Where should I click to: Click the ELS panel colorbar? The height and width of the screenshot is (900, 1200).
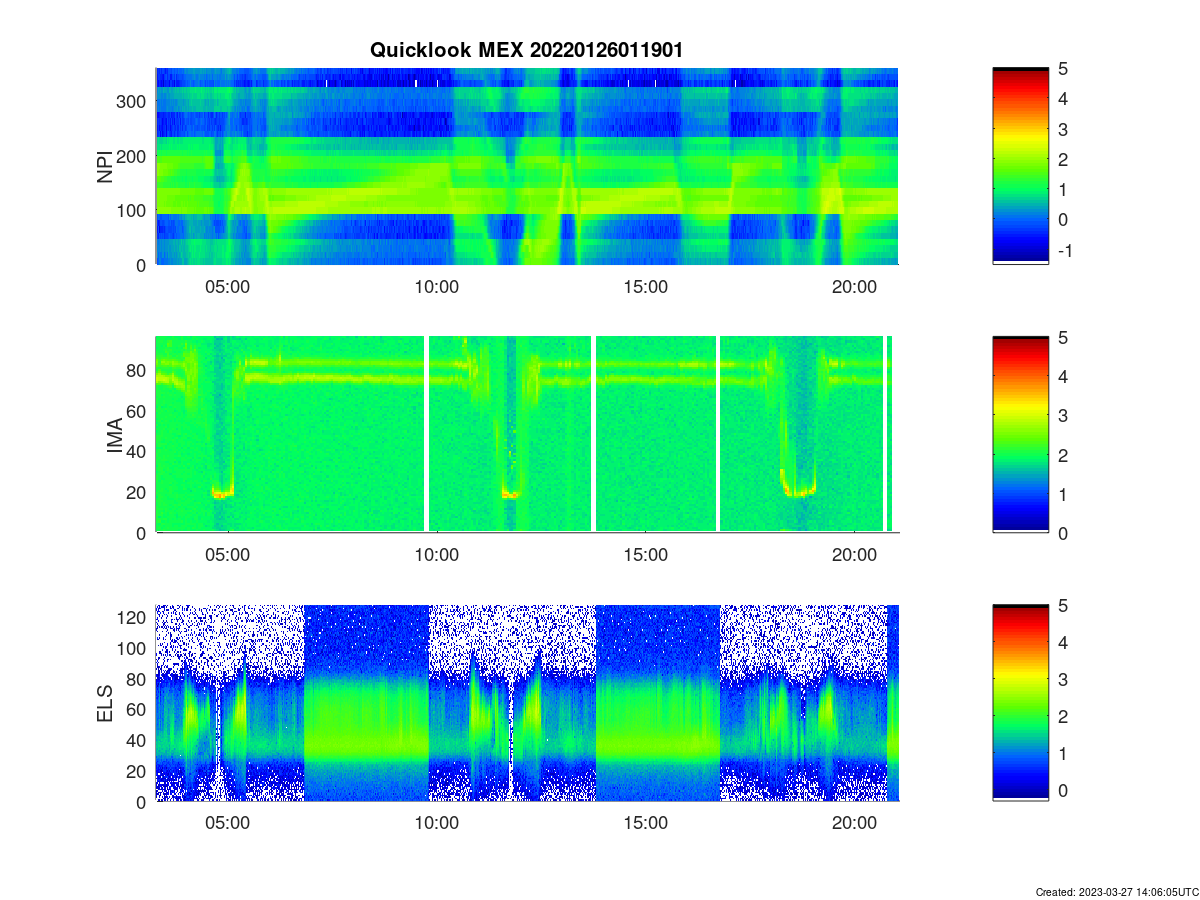coord(1020,703)
